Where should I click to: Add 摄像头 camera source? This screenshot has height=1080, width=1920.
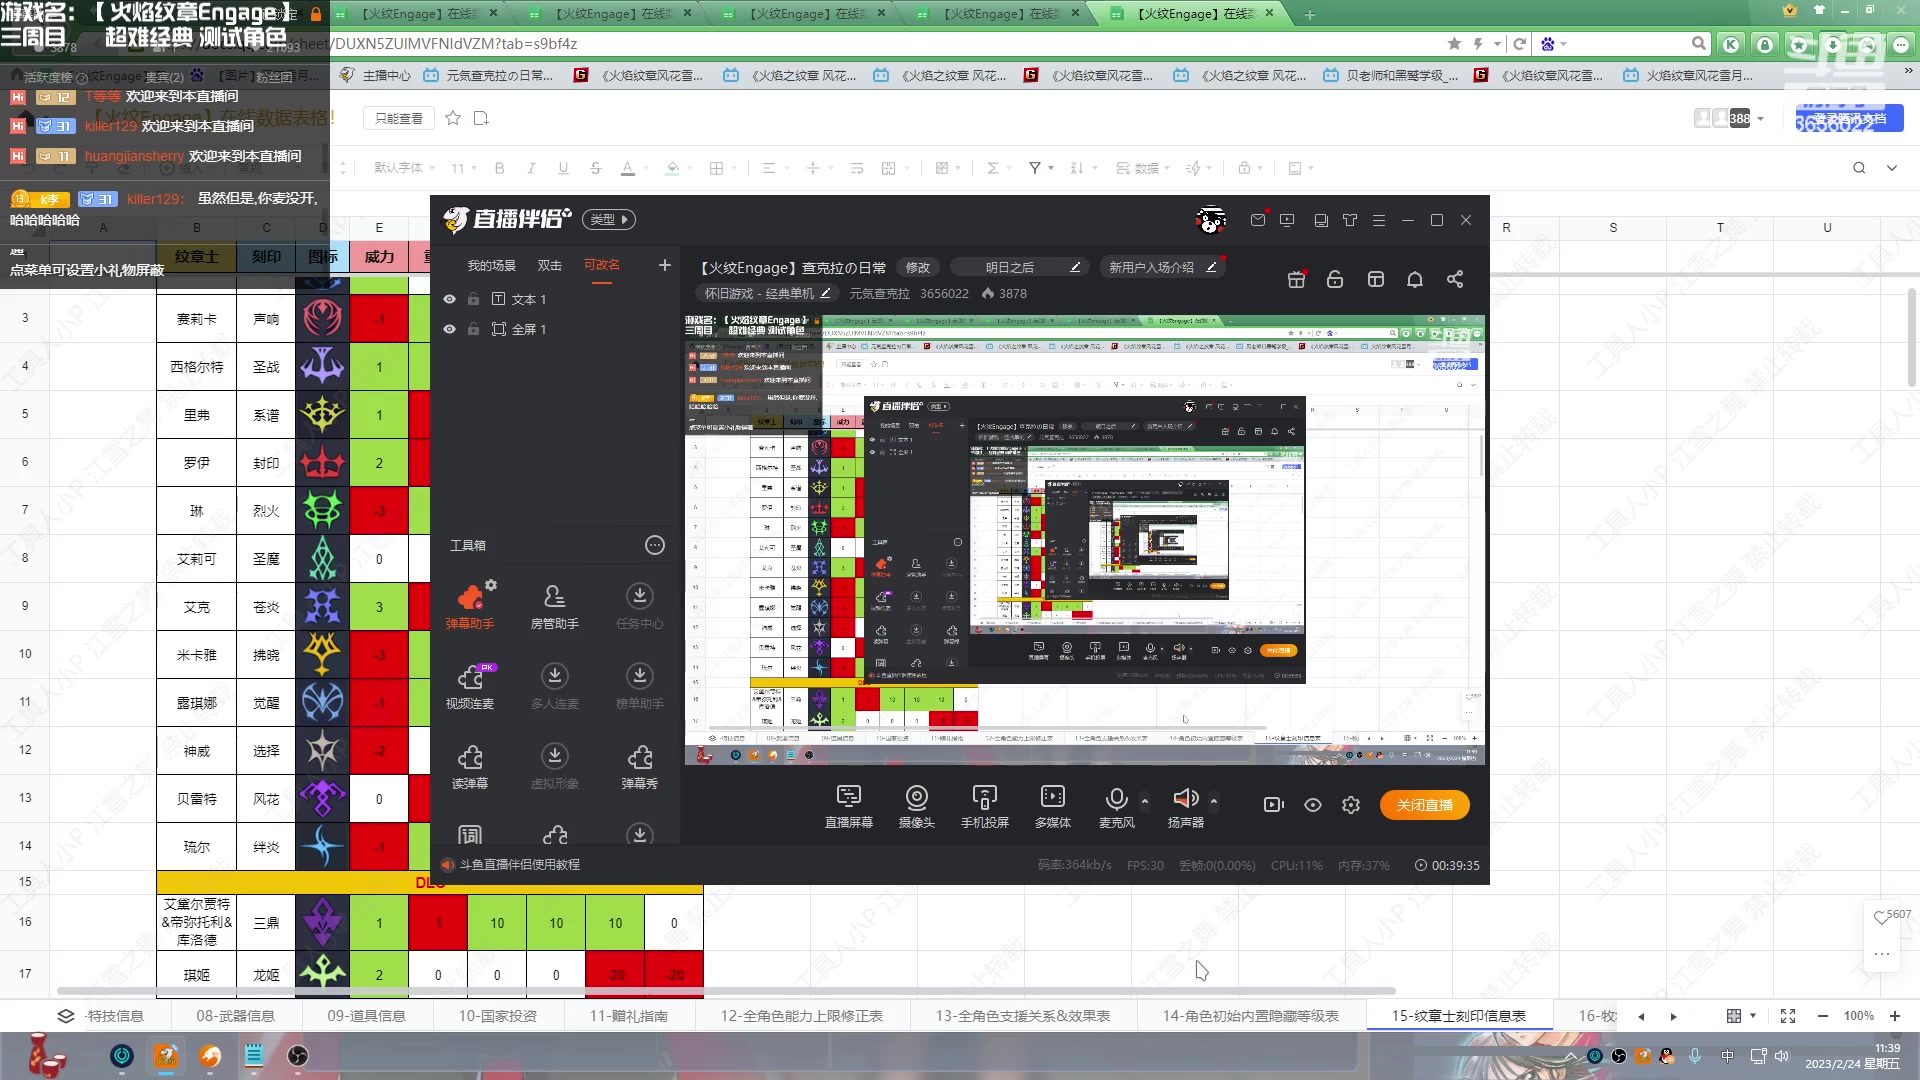pyautogui.click(x=916, y=806)
